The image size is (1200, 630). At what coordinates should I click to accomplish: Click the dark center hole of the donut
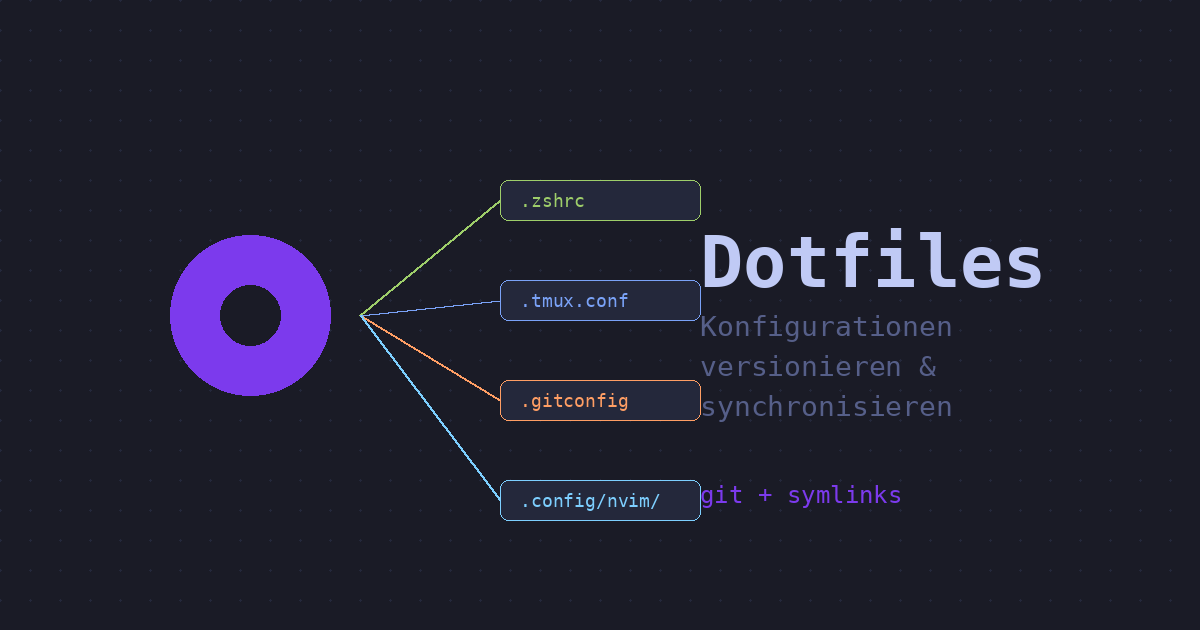(x=250, y=315)
